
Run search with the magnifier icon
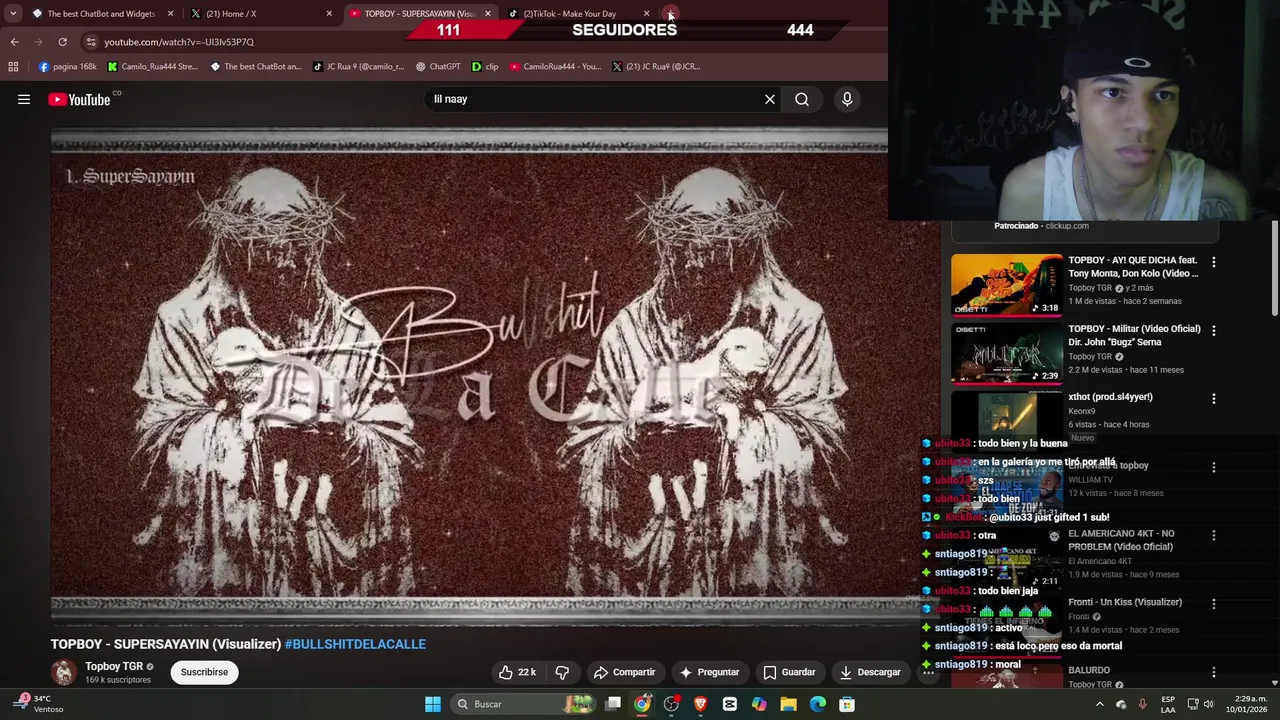(802, 99)
